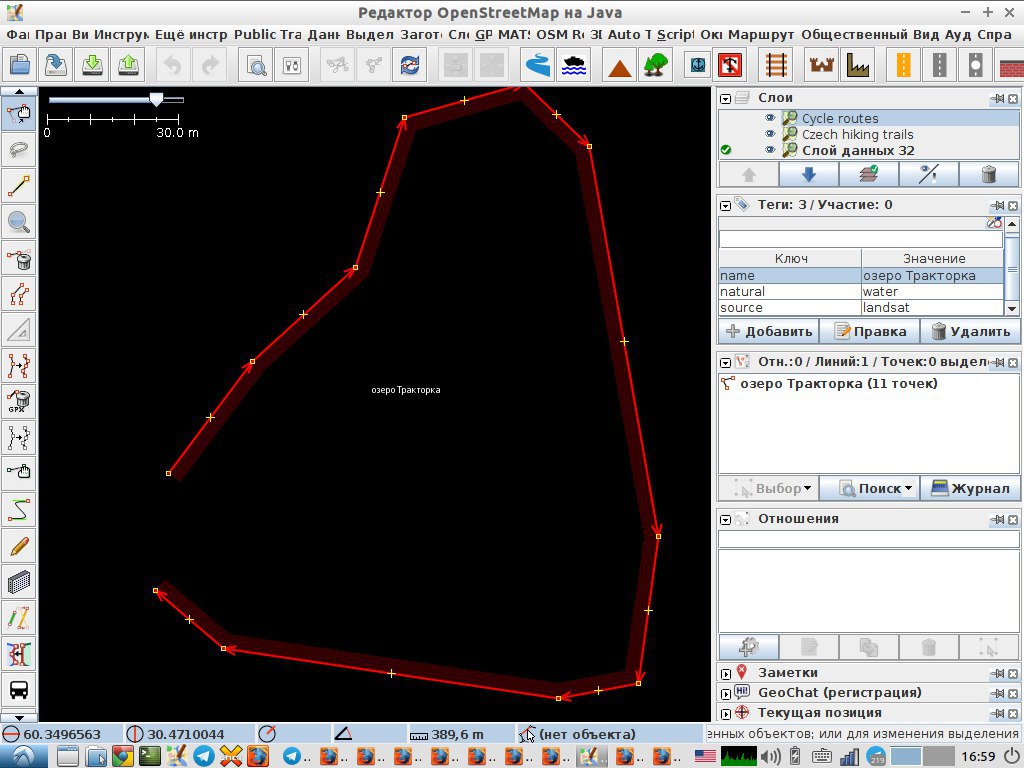Toggle visibility of Czech hiking trails layer
1024x768 pixels.
coord(770,134)
